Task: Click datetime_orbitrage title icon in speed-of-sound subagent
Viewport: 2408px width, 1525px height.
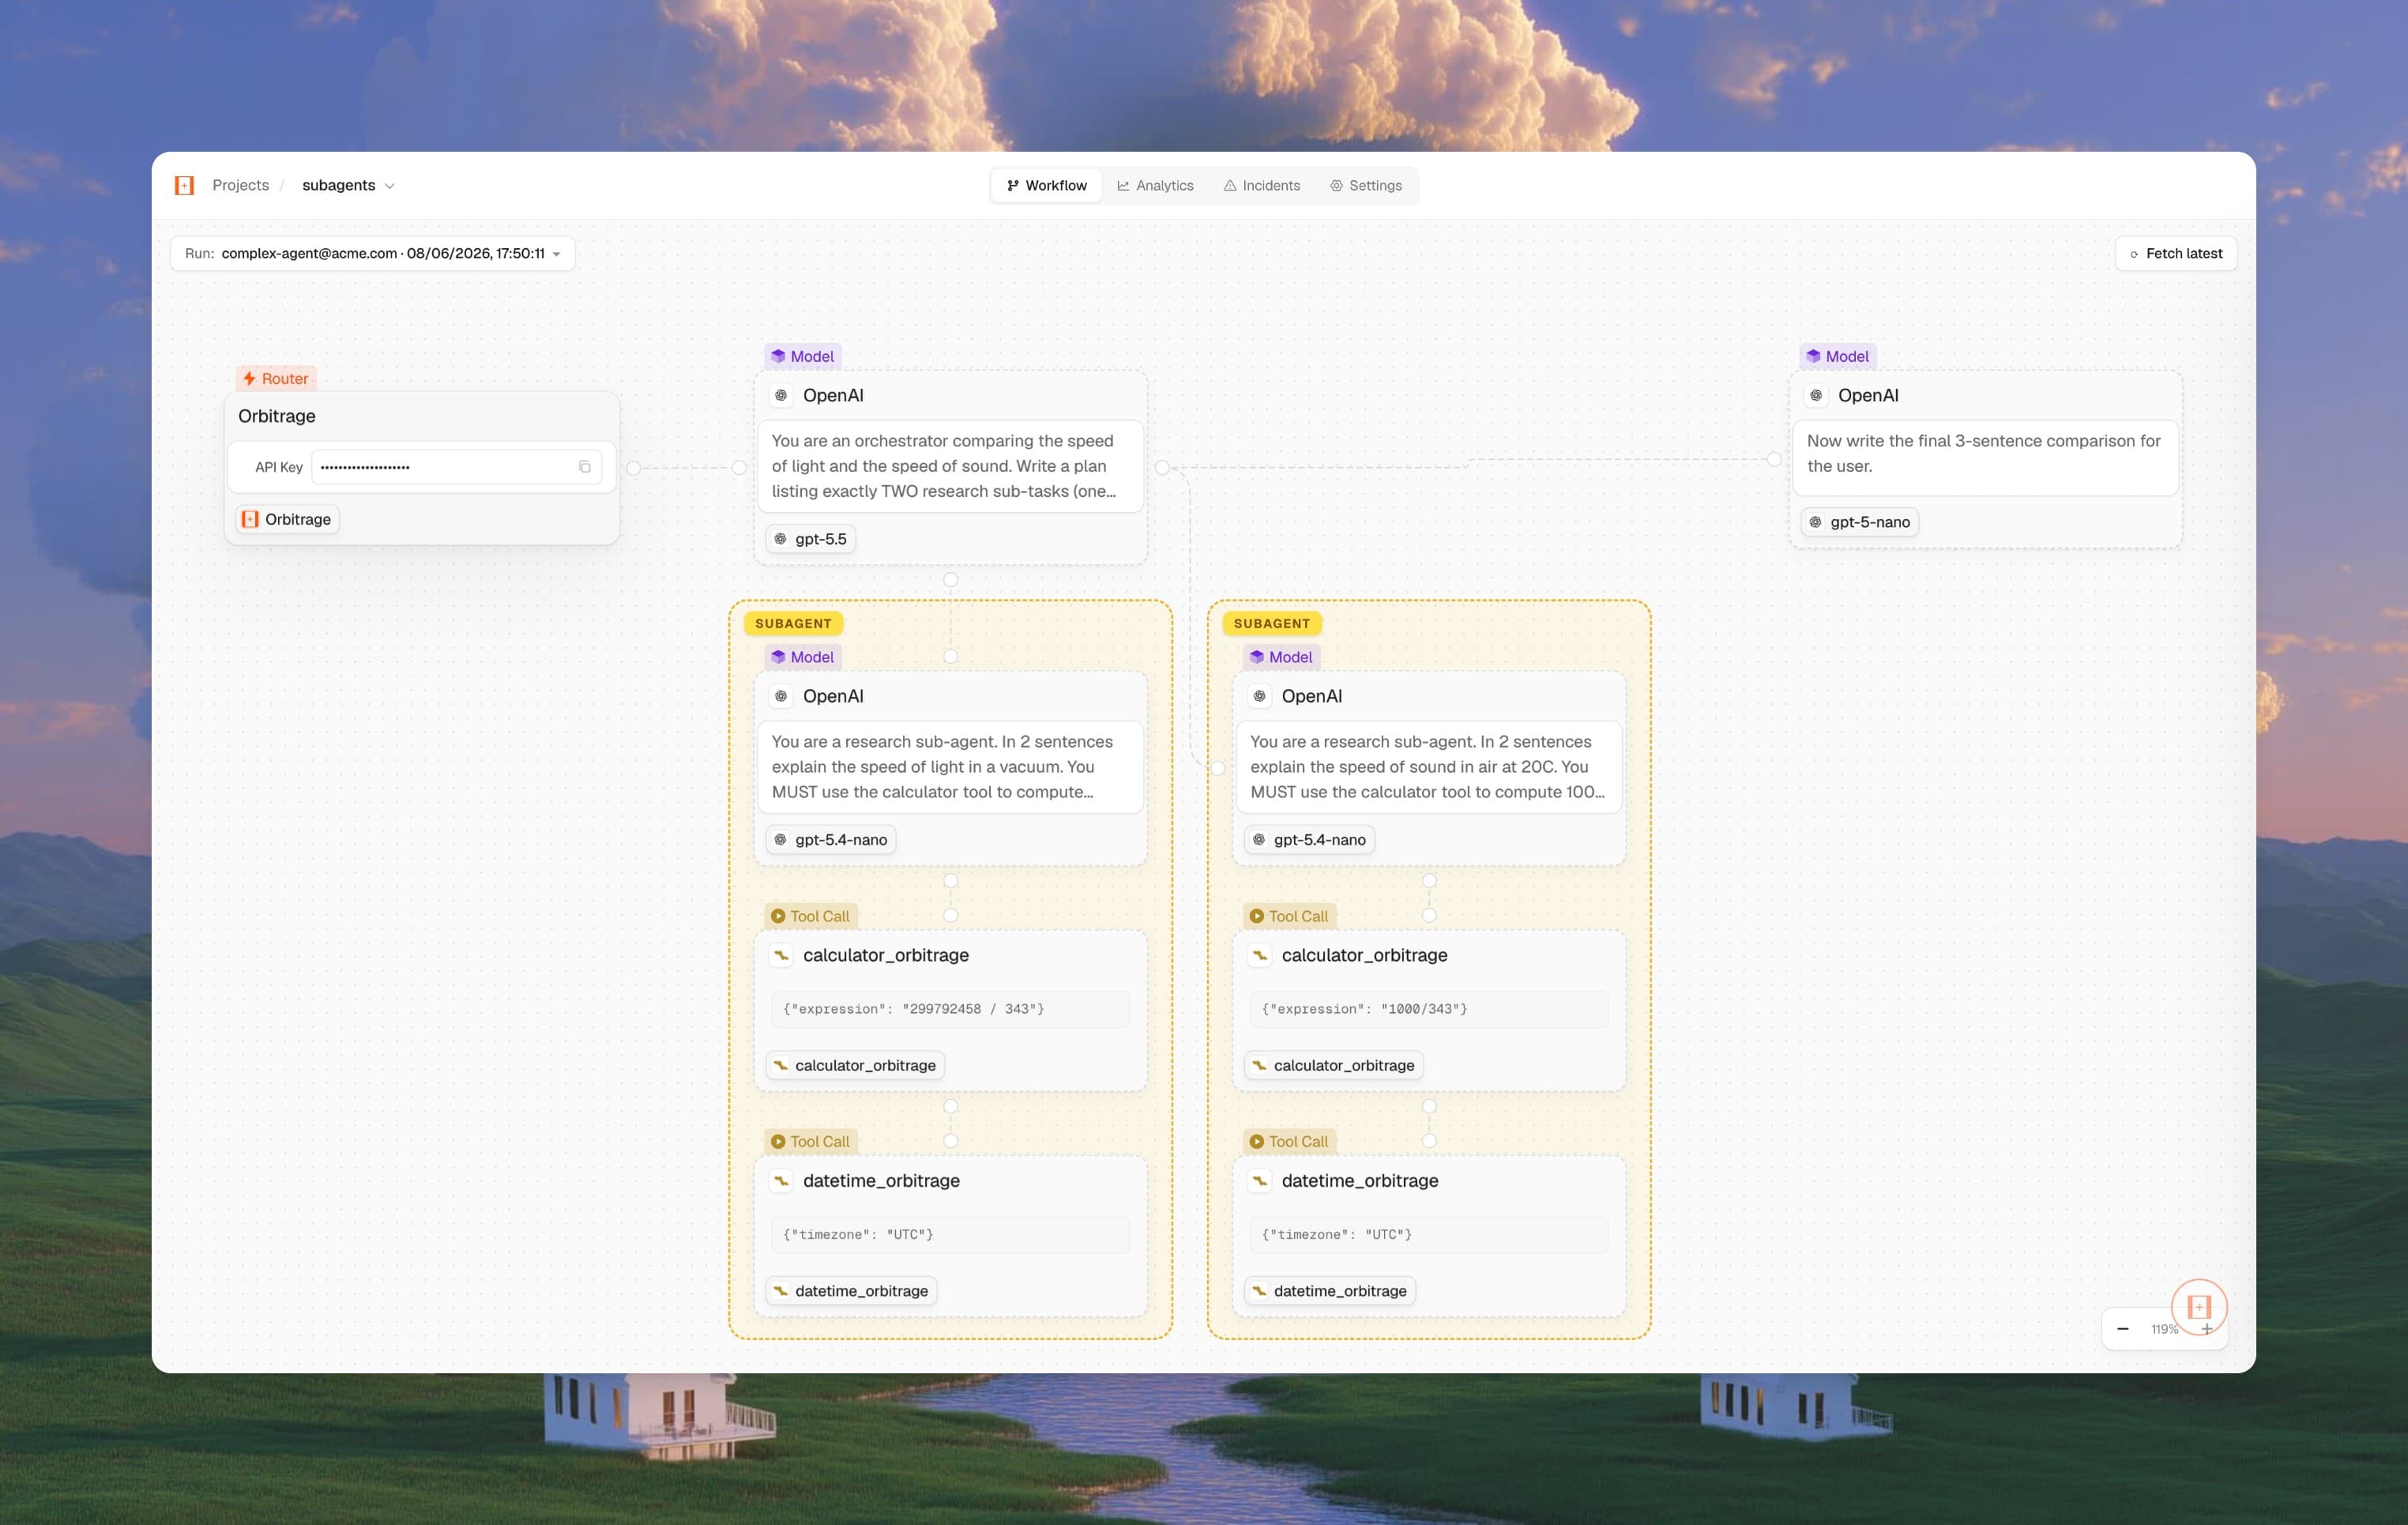Action: coord(1260,1181)
